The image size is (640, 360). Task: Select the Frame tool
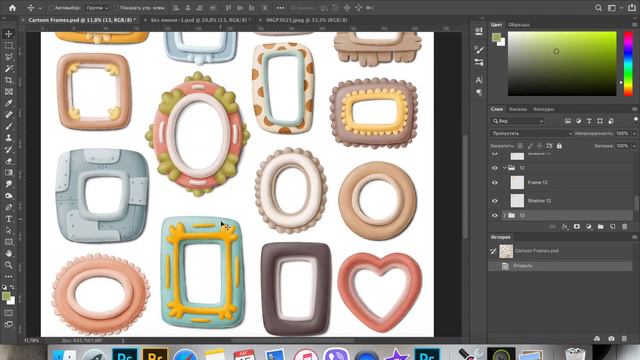(9, 91)
